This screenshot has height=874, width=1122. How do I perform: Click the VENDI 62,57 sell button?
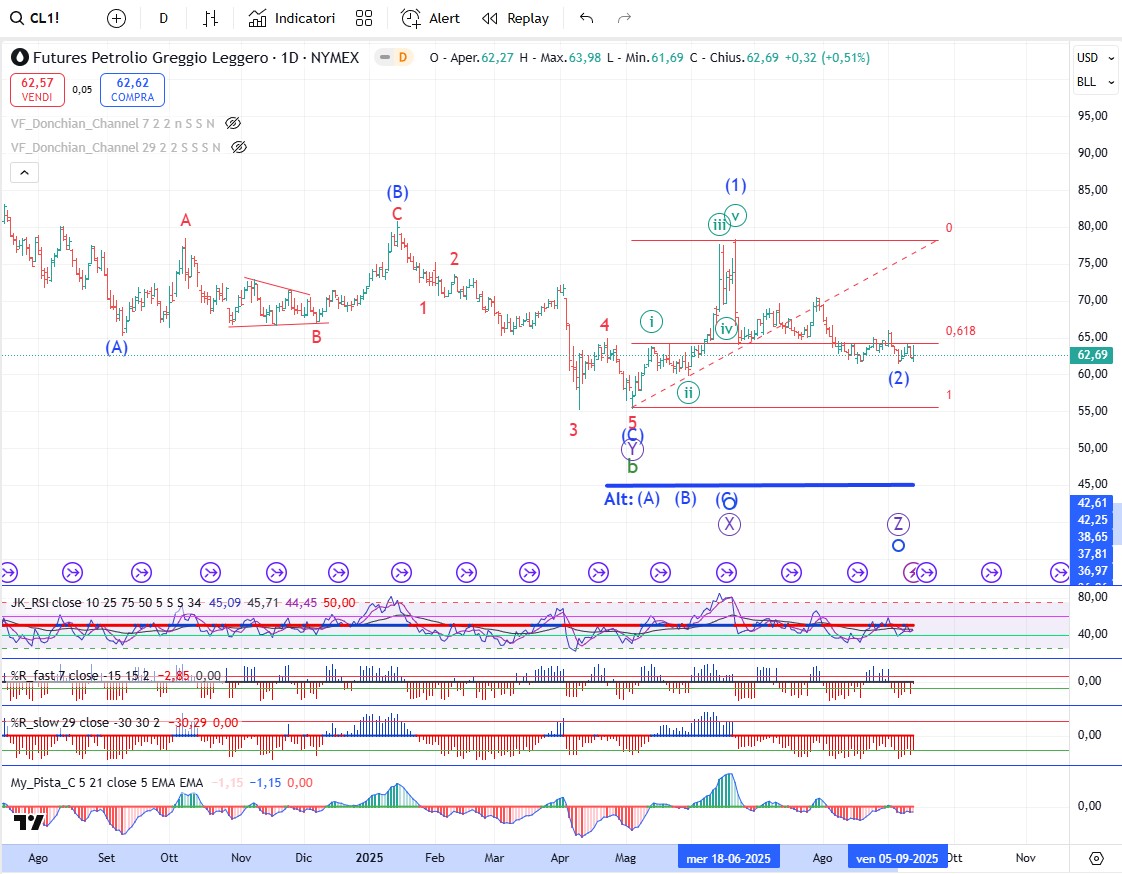point(38,90)
